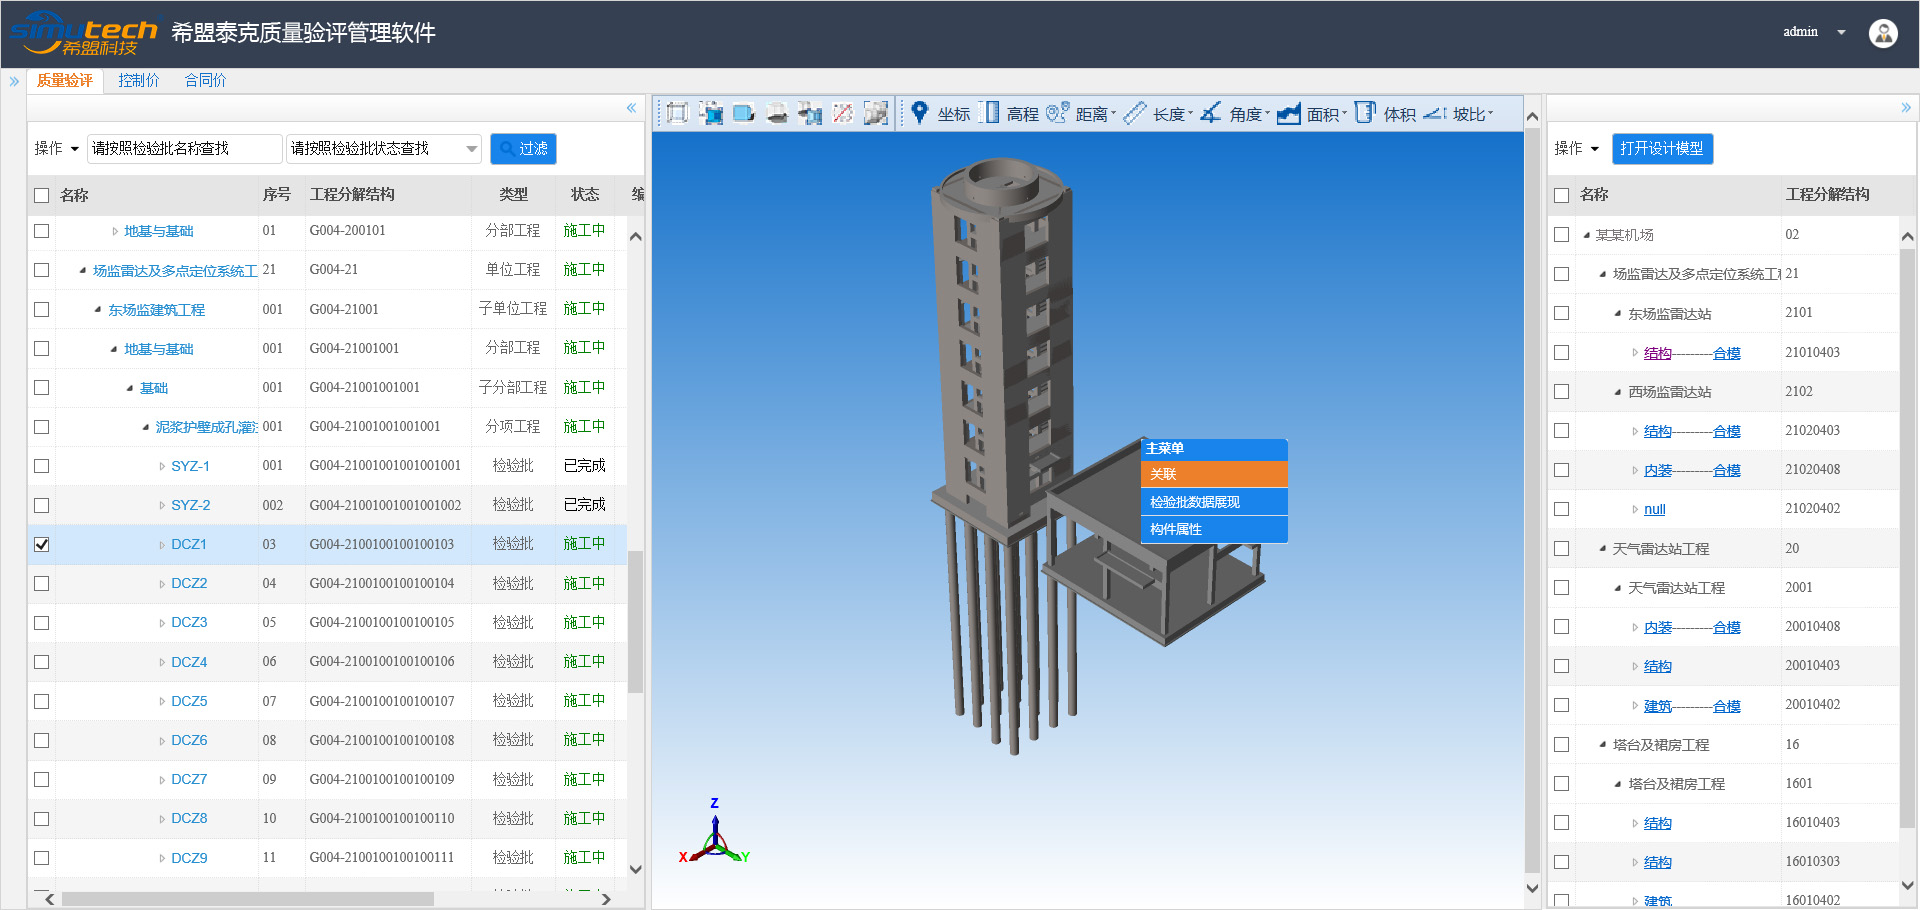Click the fit-to-view frame icon in viewer toolbar
The width and height of the screenshot is (1920, 910).
[x=677, y=113]
